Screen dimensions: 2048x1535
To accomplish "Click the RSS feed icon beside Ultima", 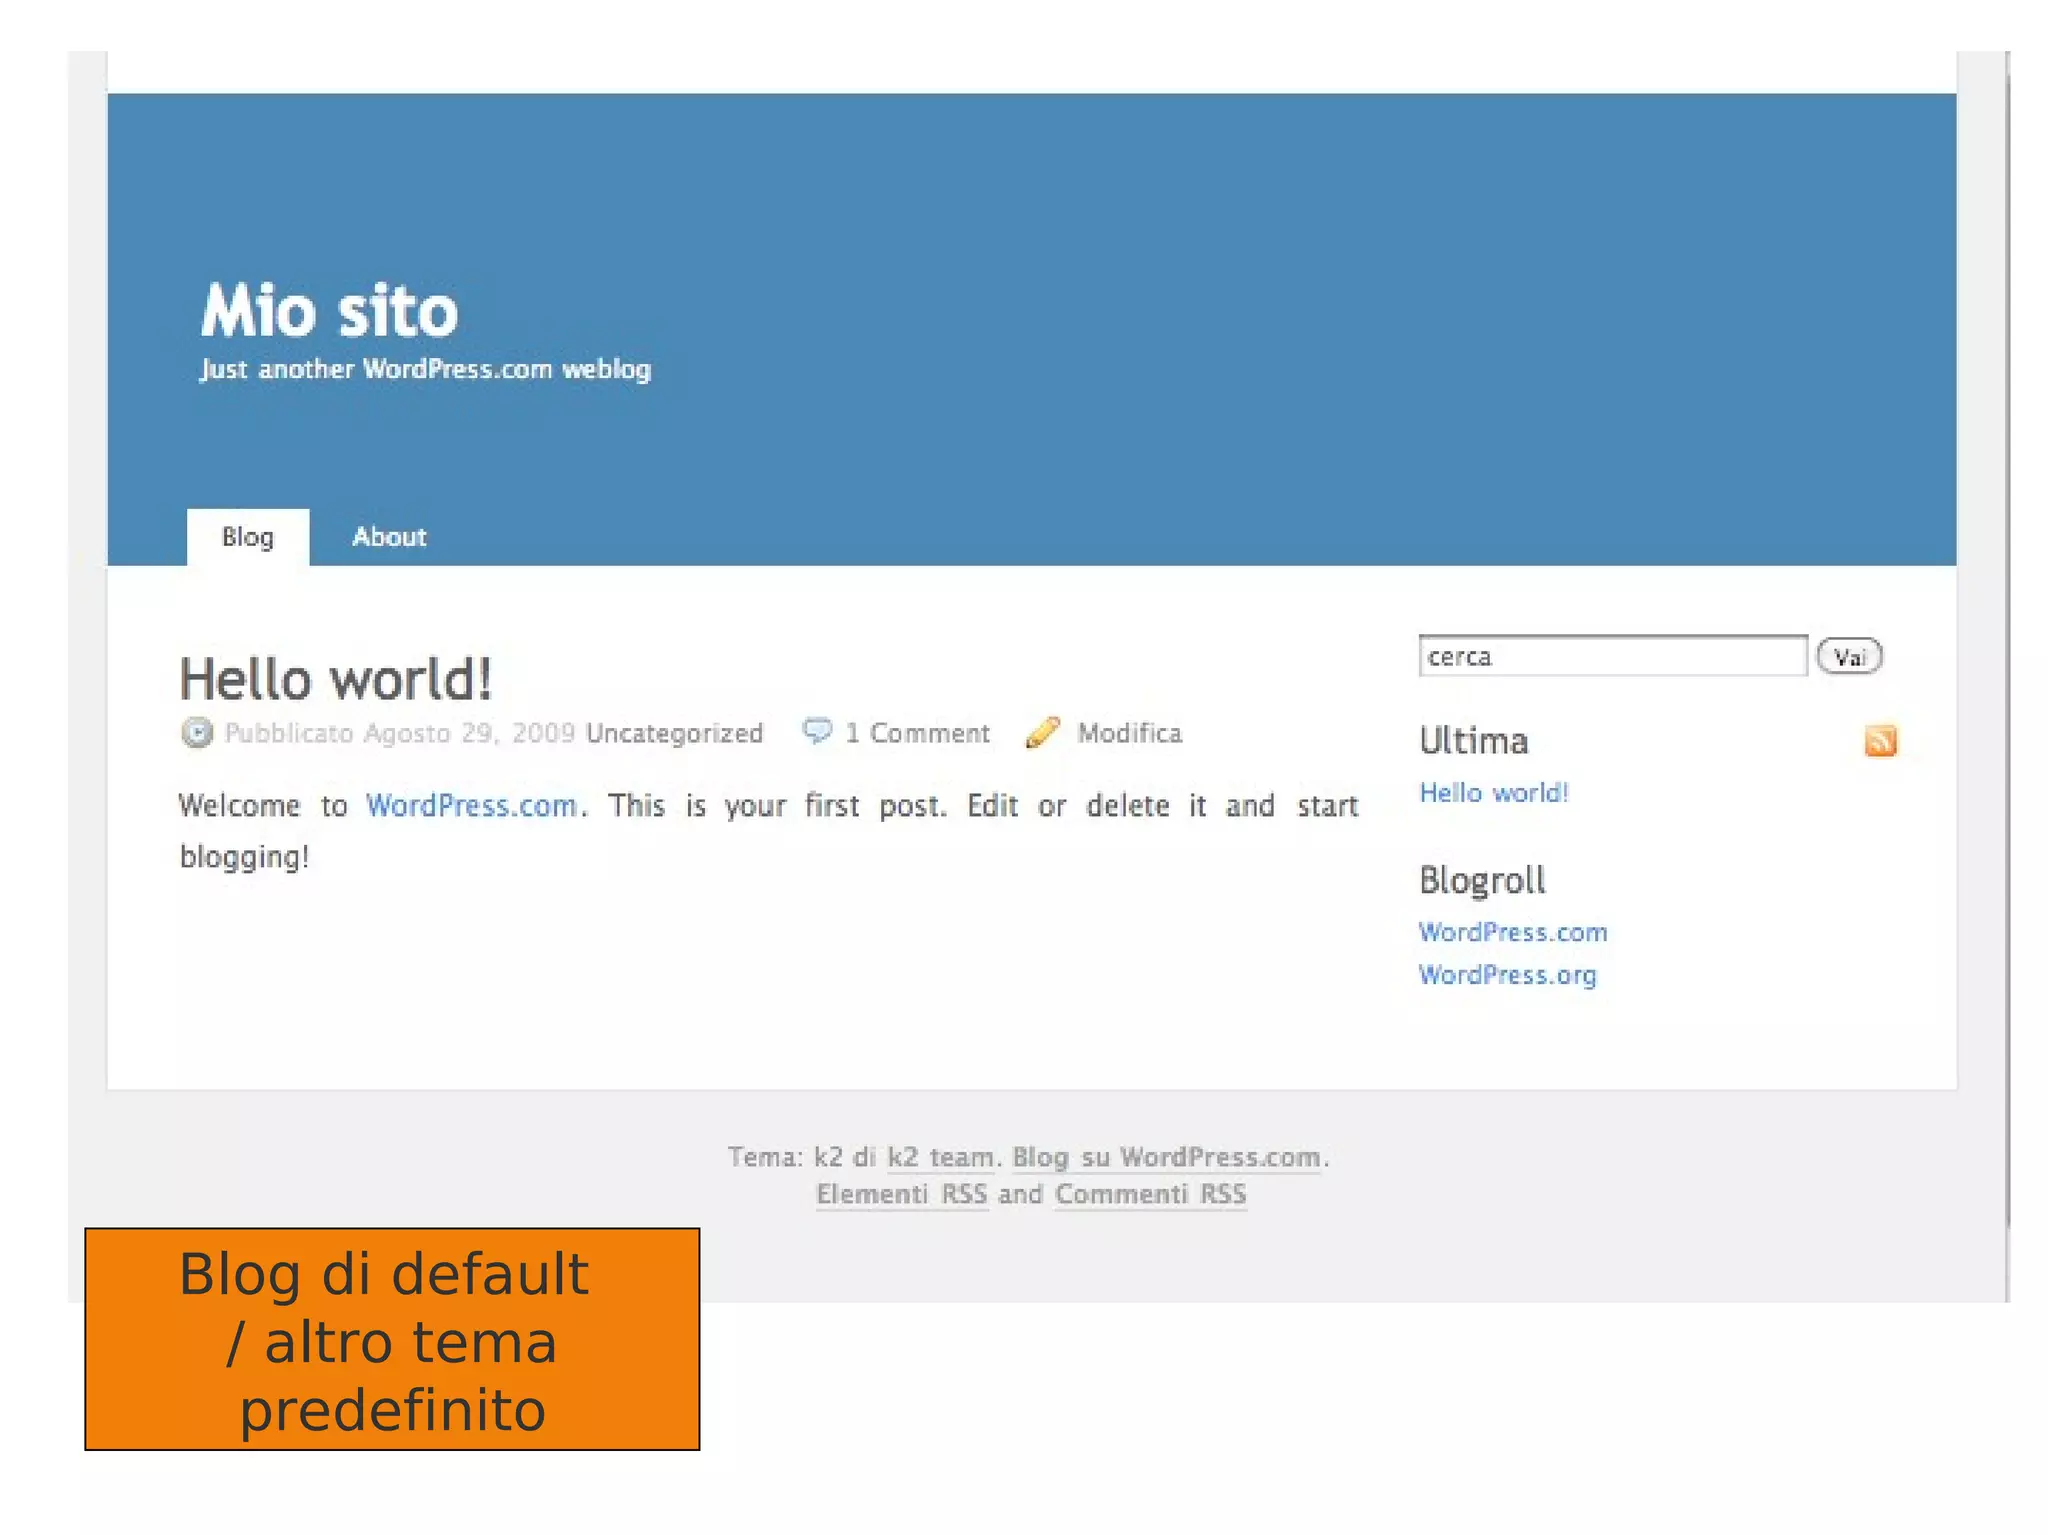I will pyautogui.click(x=1880, y=741).
